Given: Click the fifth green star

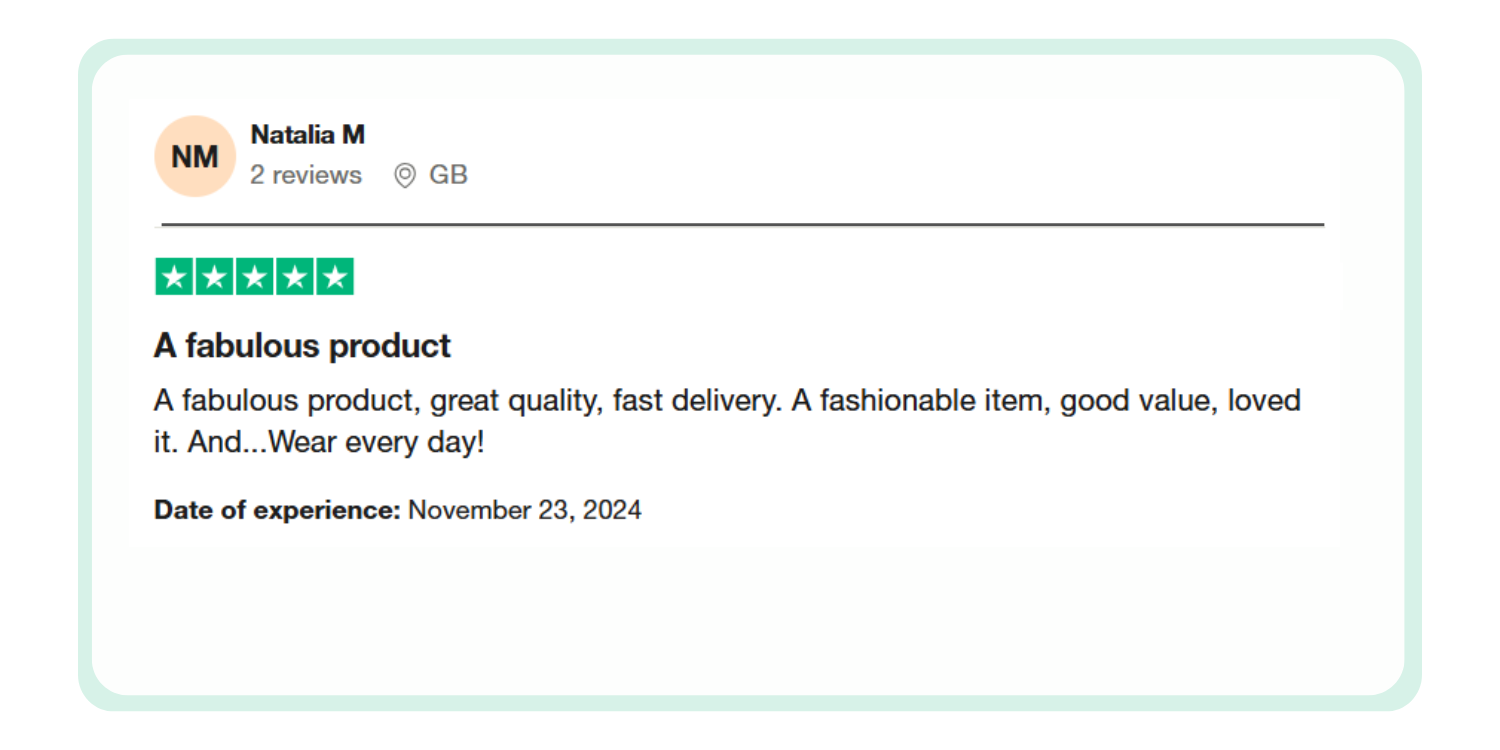Looking at the screenshot, I should (335, 277).
